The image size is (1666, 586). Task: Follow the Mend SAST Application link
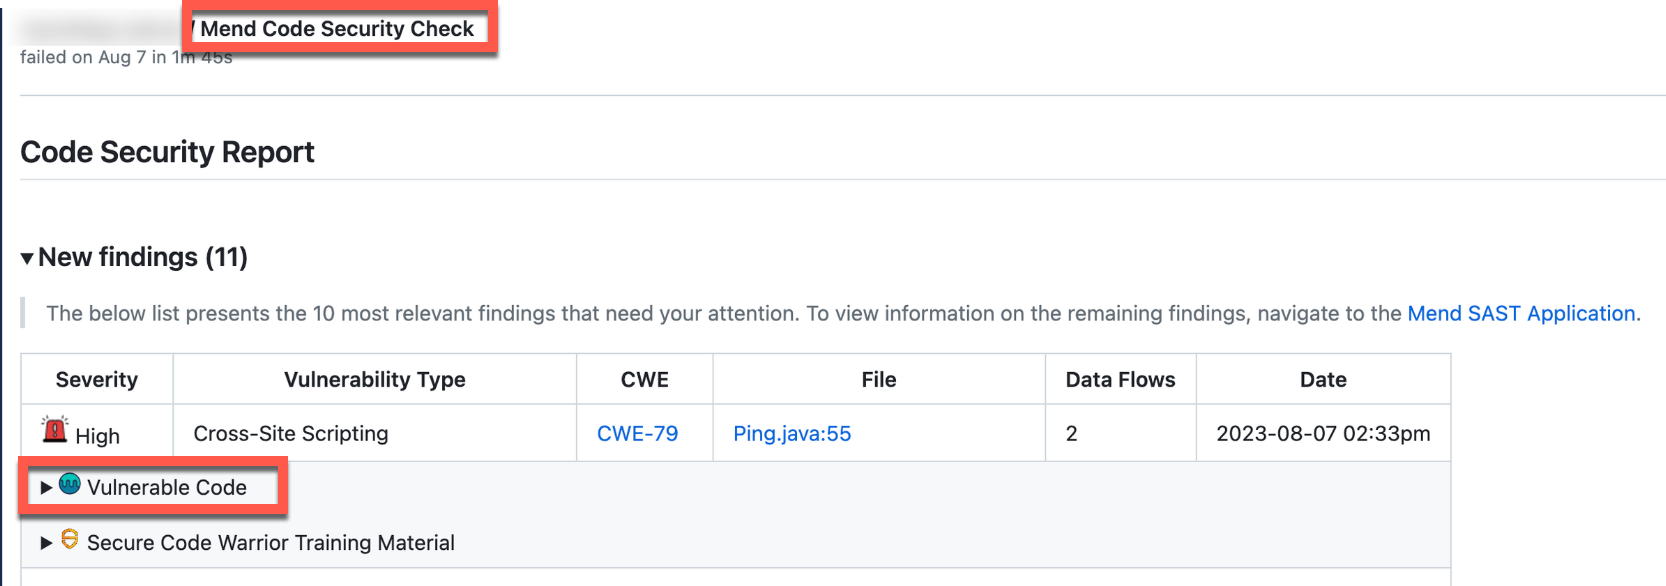[1521, 314]
